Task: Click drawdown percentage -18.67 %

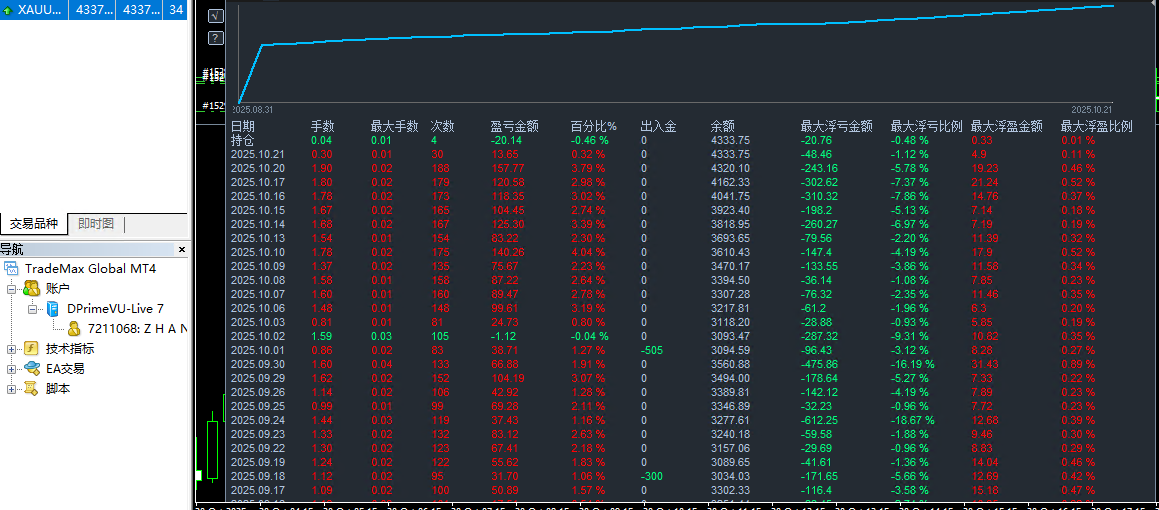Action: pyautogui.click(x=913, y=419)
